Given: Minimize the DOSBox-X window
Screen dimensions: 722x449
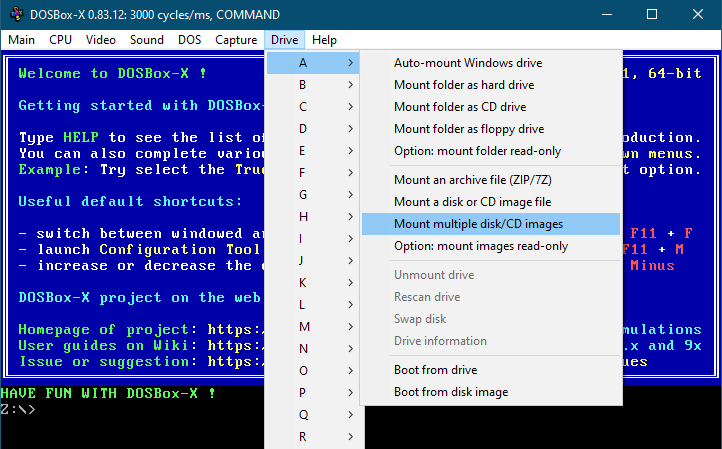Looking at the screenshot, I should pyautogui.click(x=607, y=14).
